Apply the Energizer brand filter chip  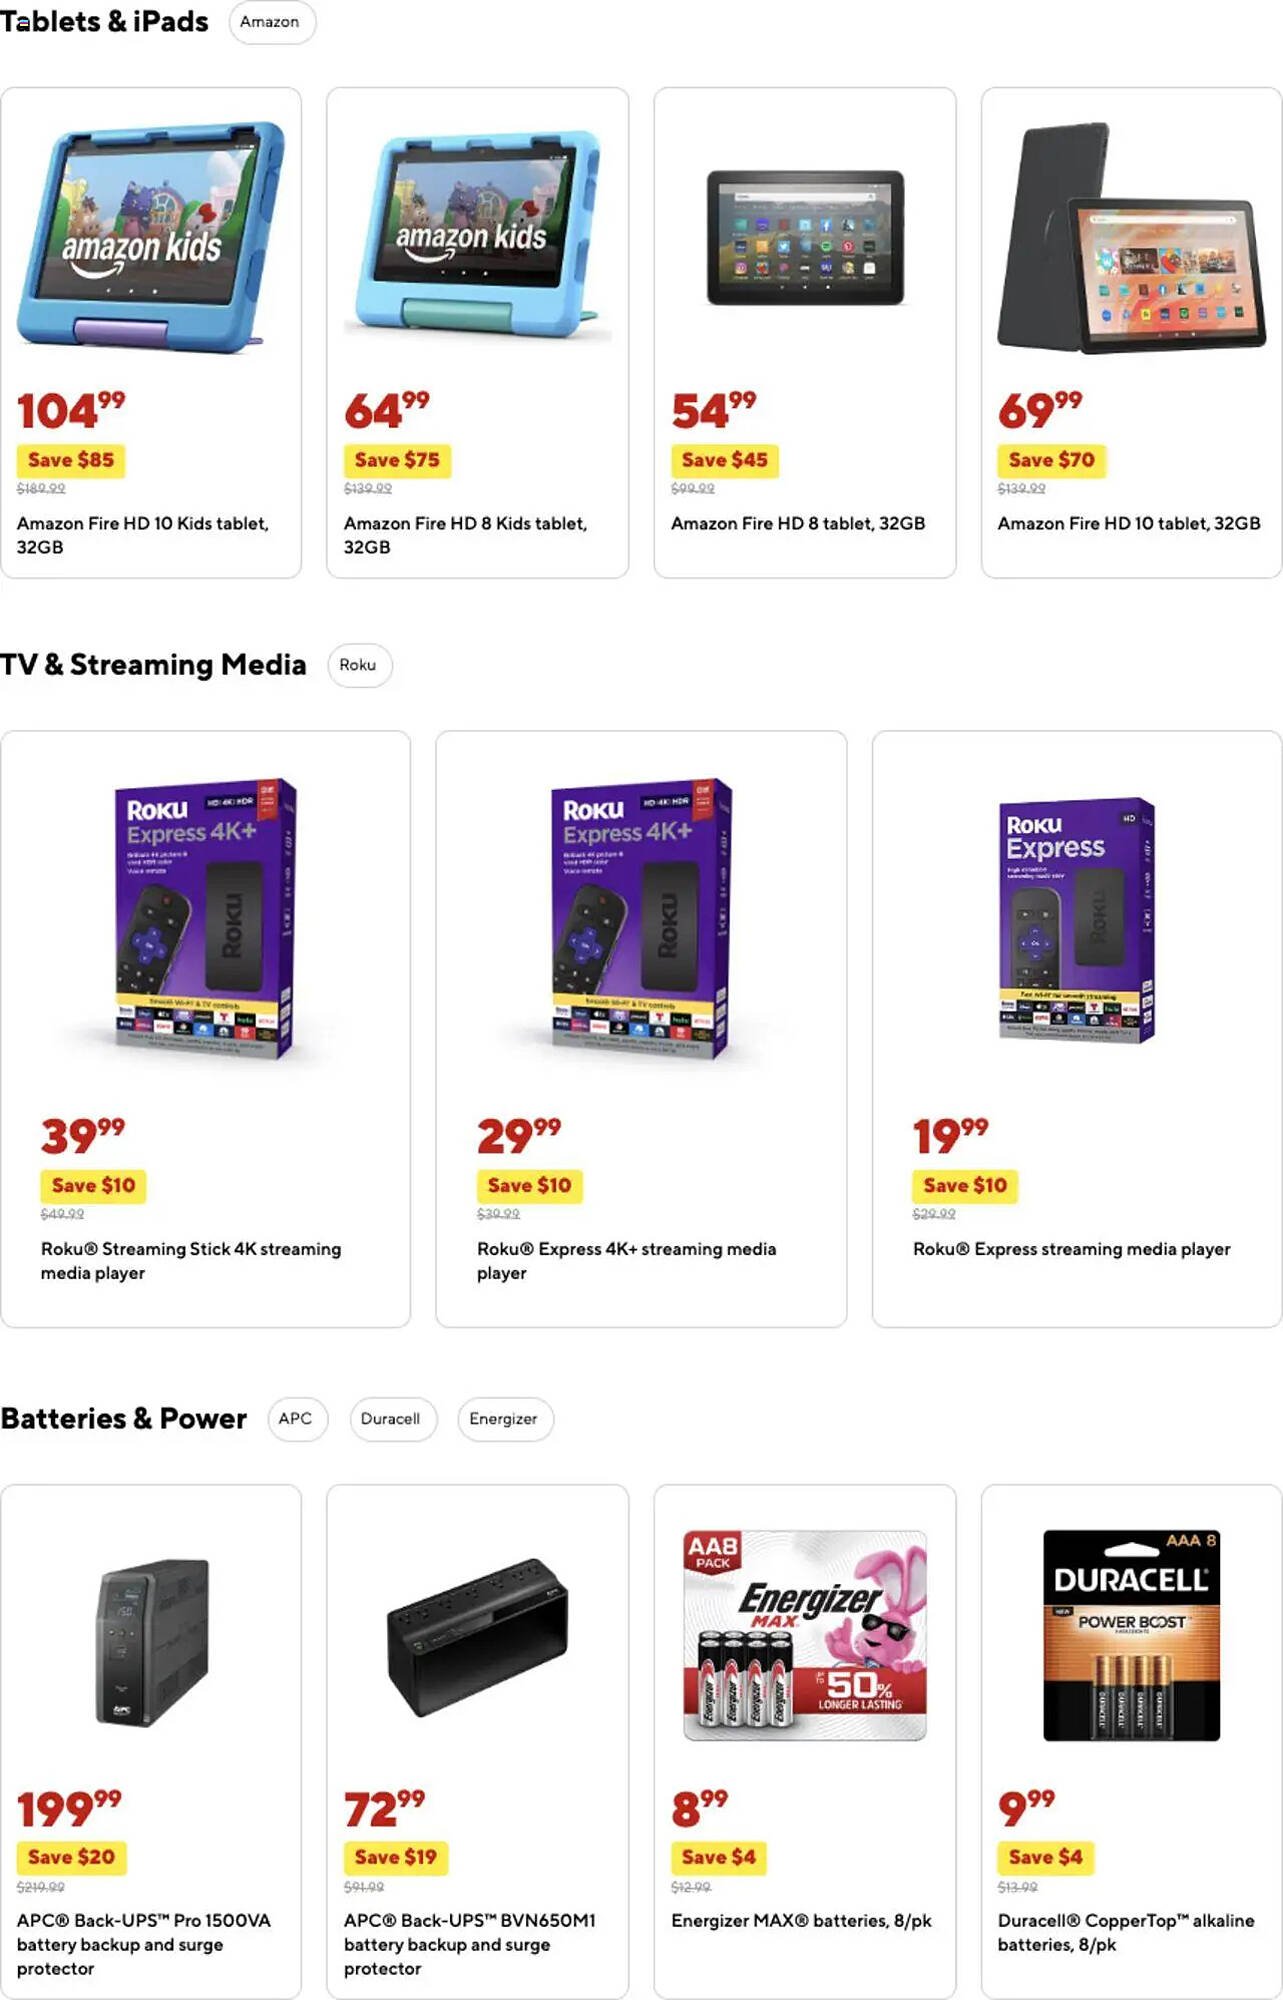[x=504, y=1419]
